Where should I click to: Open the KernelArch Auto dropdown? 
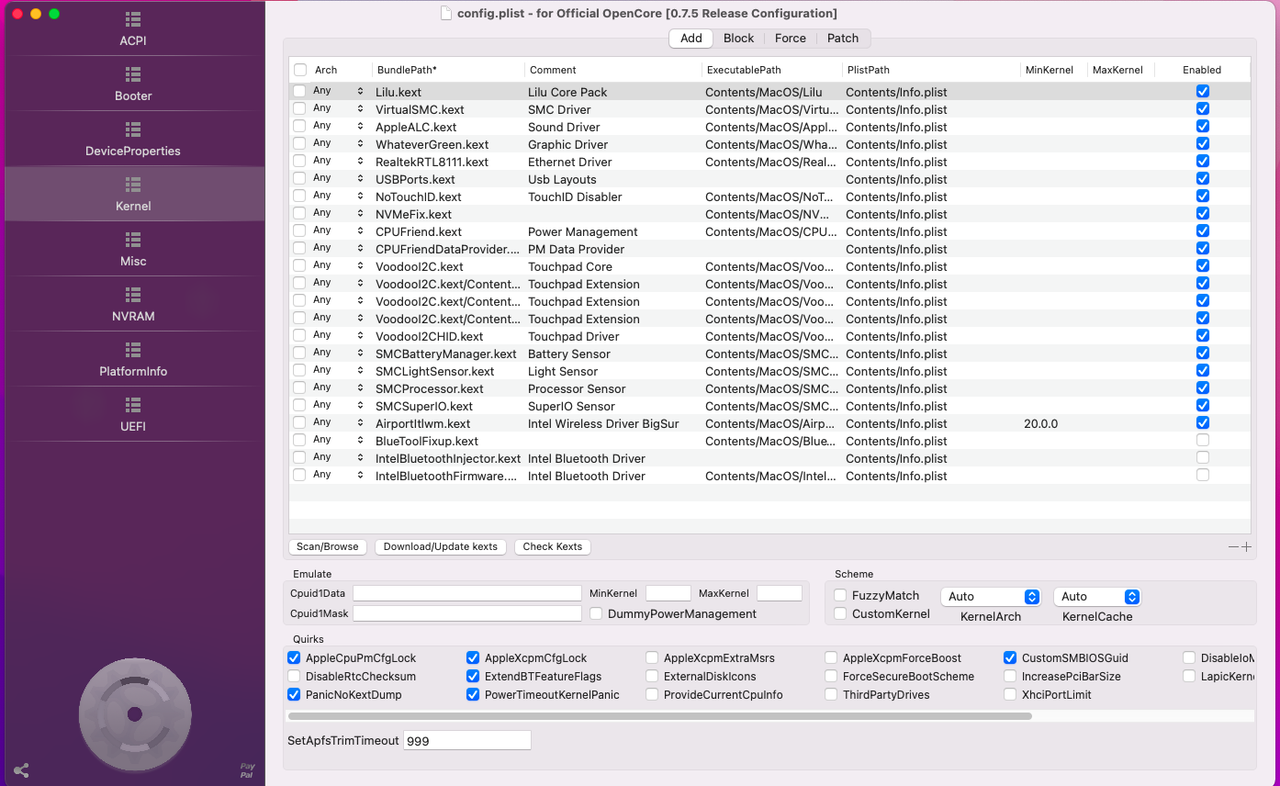point(990,596)
